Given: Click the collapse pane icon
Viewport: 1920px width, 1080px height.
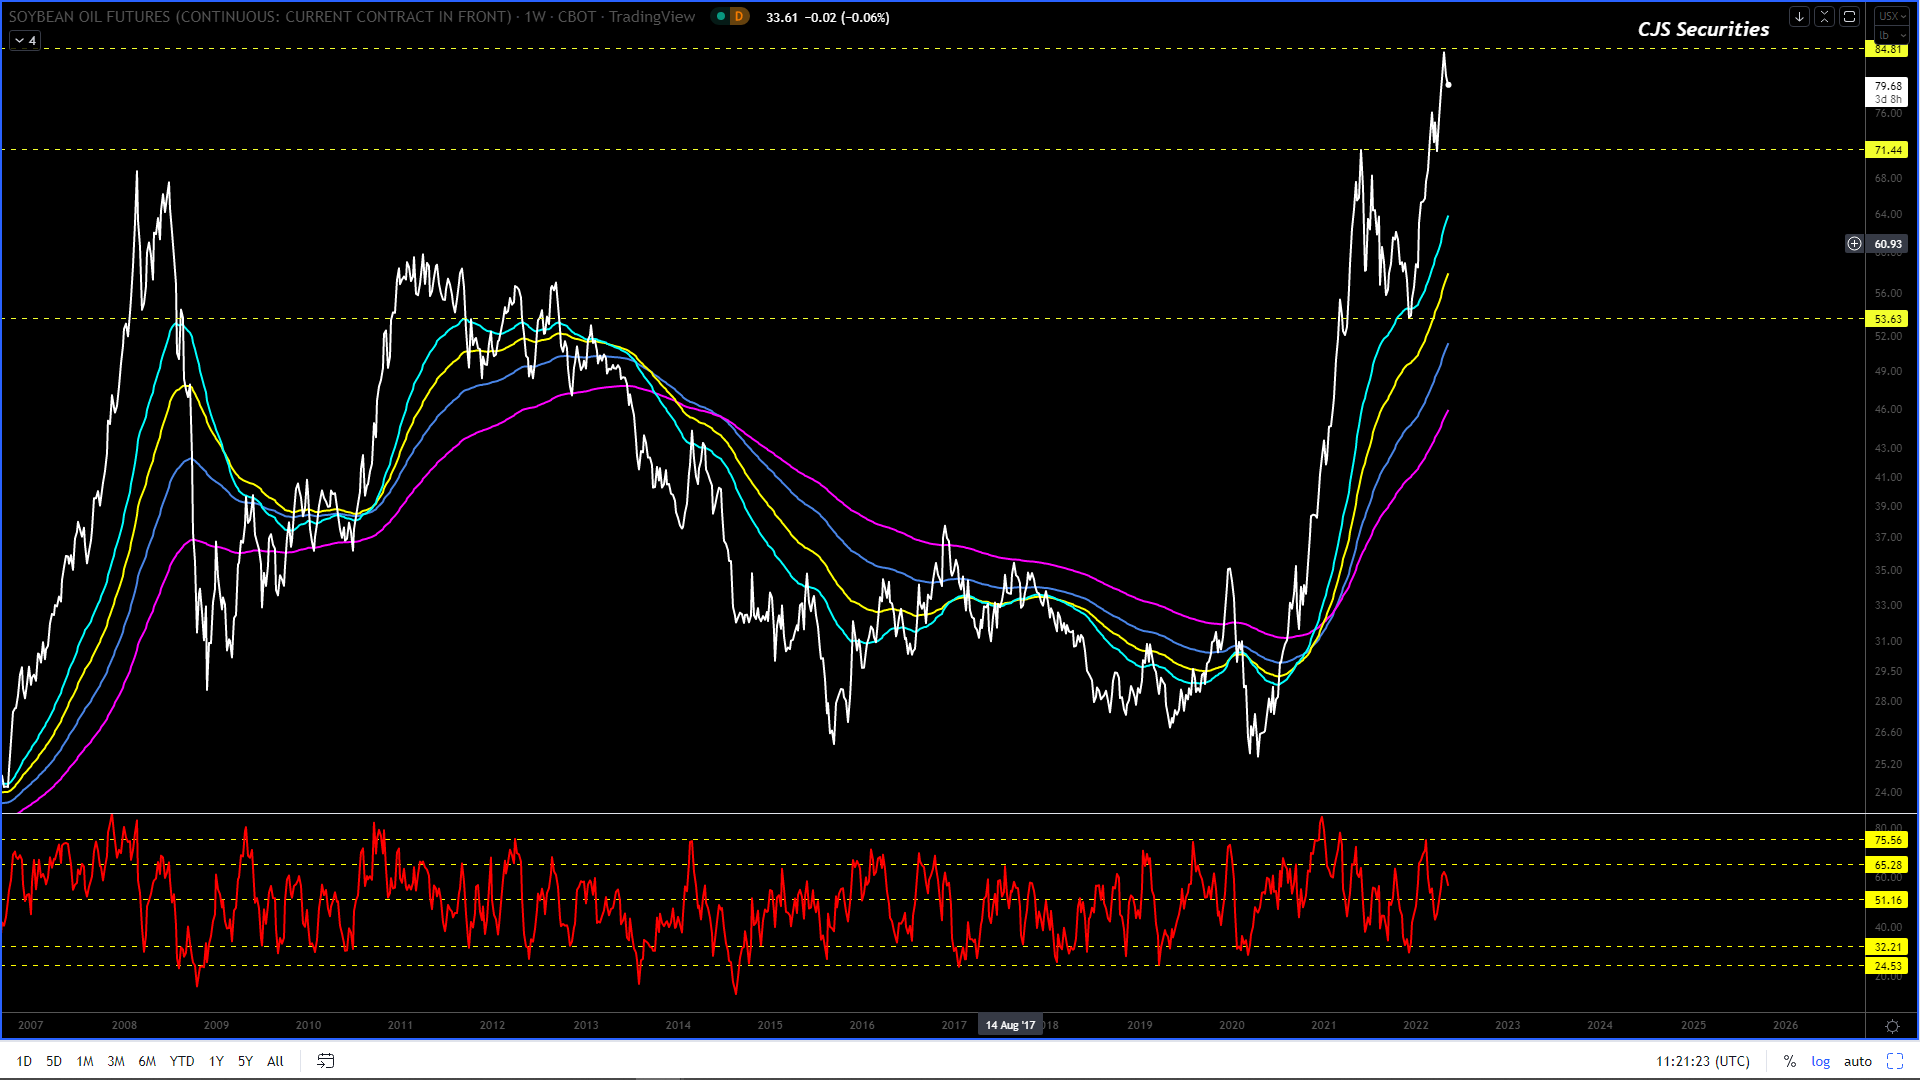Looking at the screenshot, I should [1824, 16].
